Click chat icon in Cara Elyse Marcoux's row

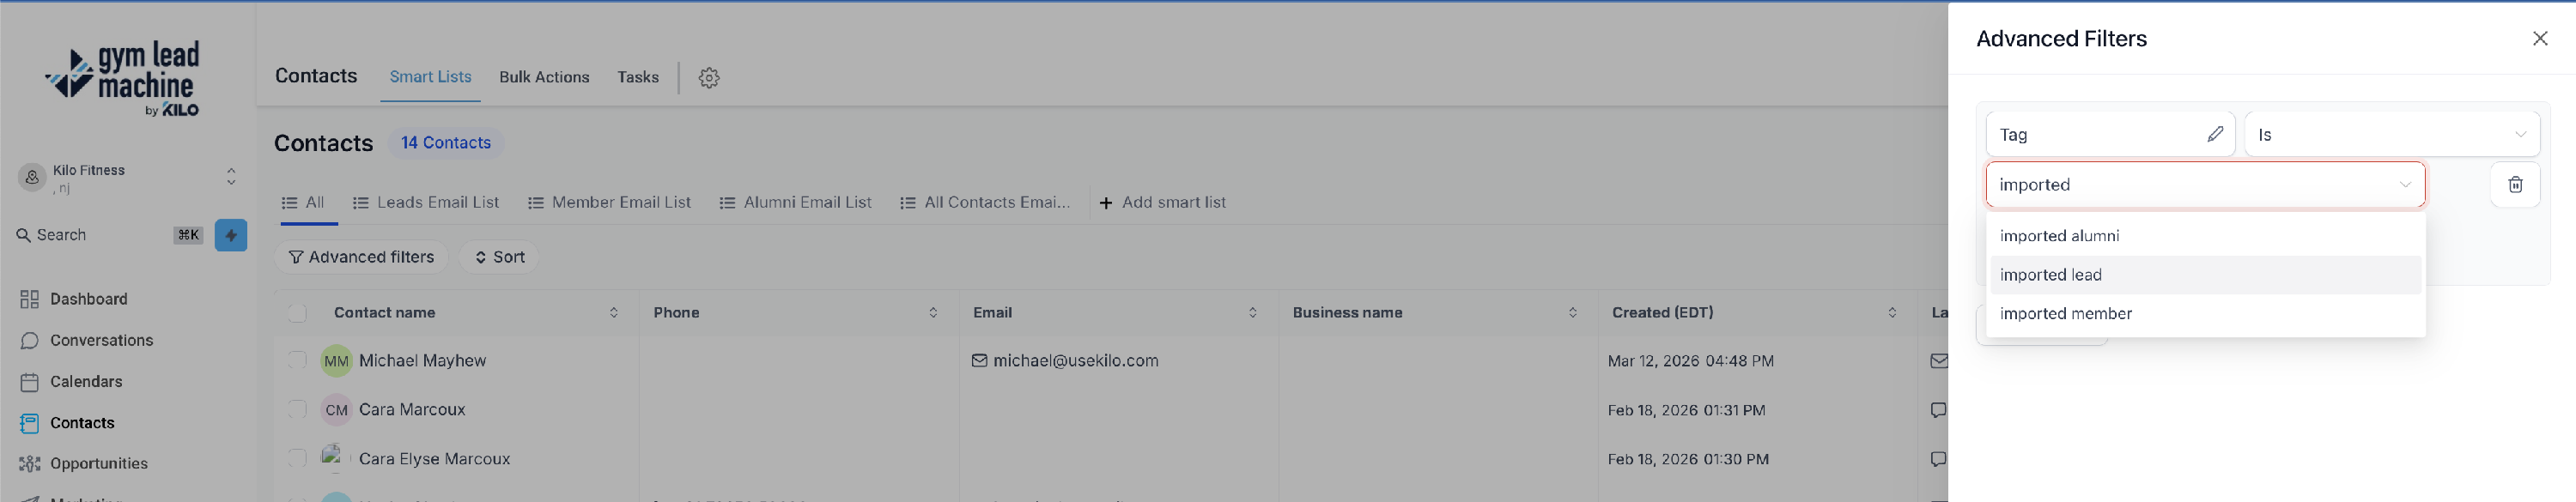tap(1938, 459)
